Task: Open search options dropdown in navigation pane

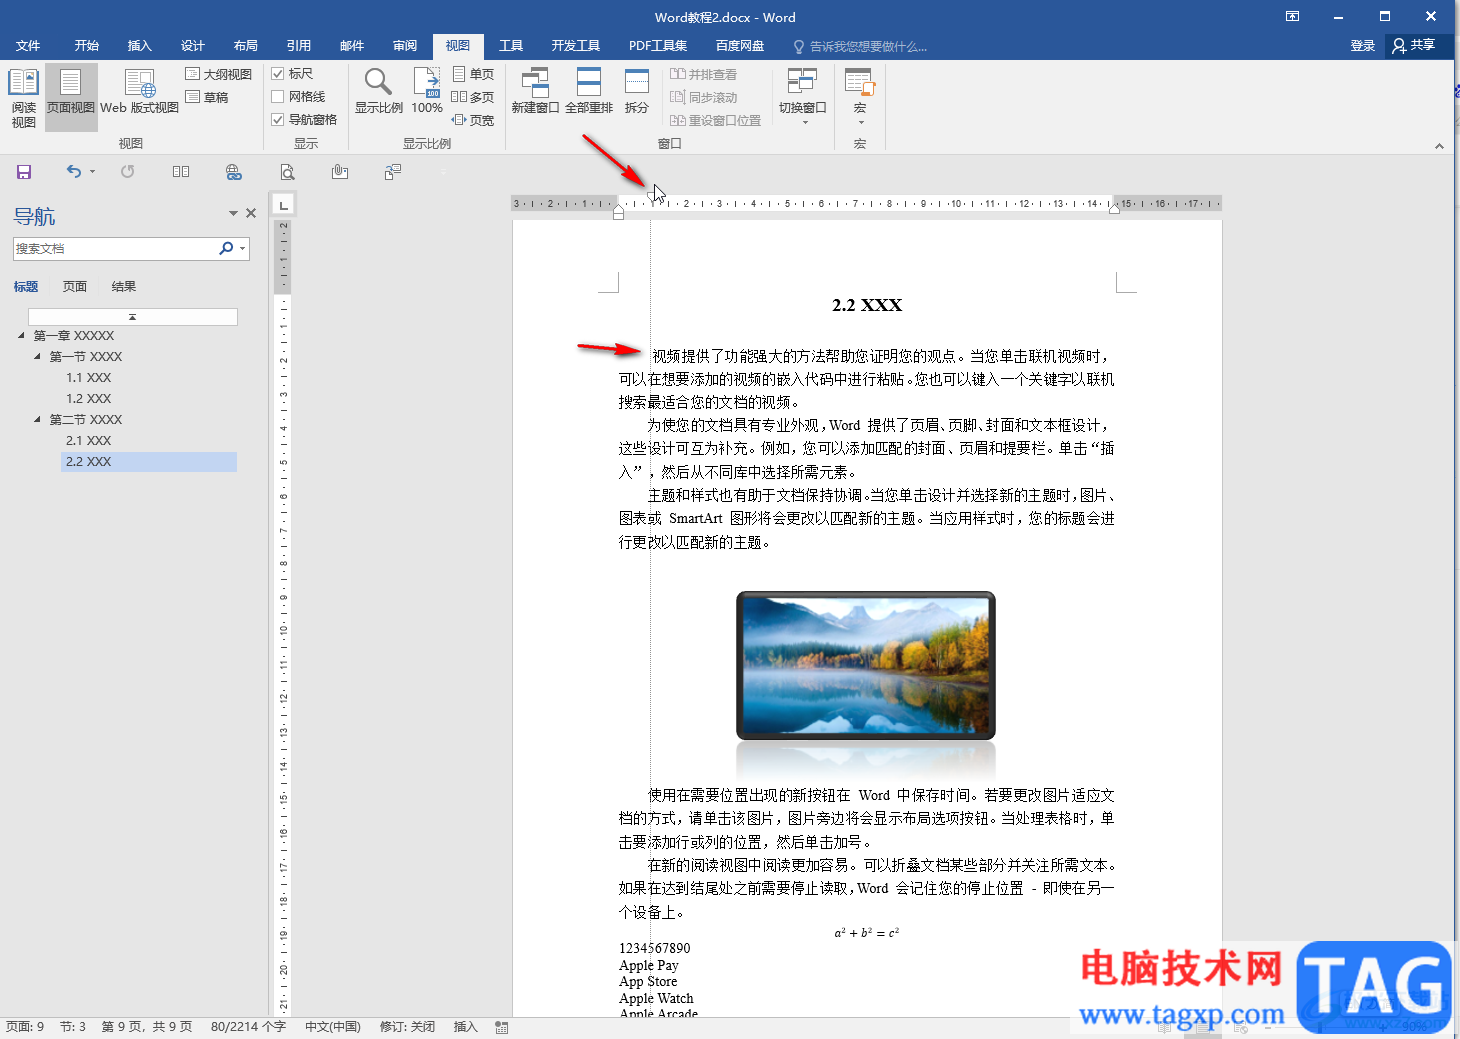Action: pyautogui.click(x=242, y=248)
